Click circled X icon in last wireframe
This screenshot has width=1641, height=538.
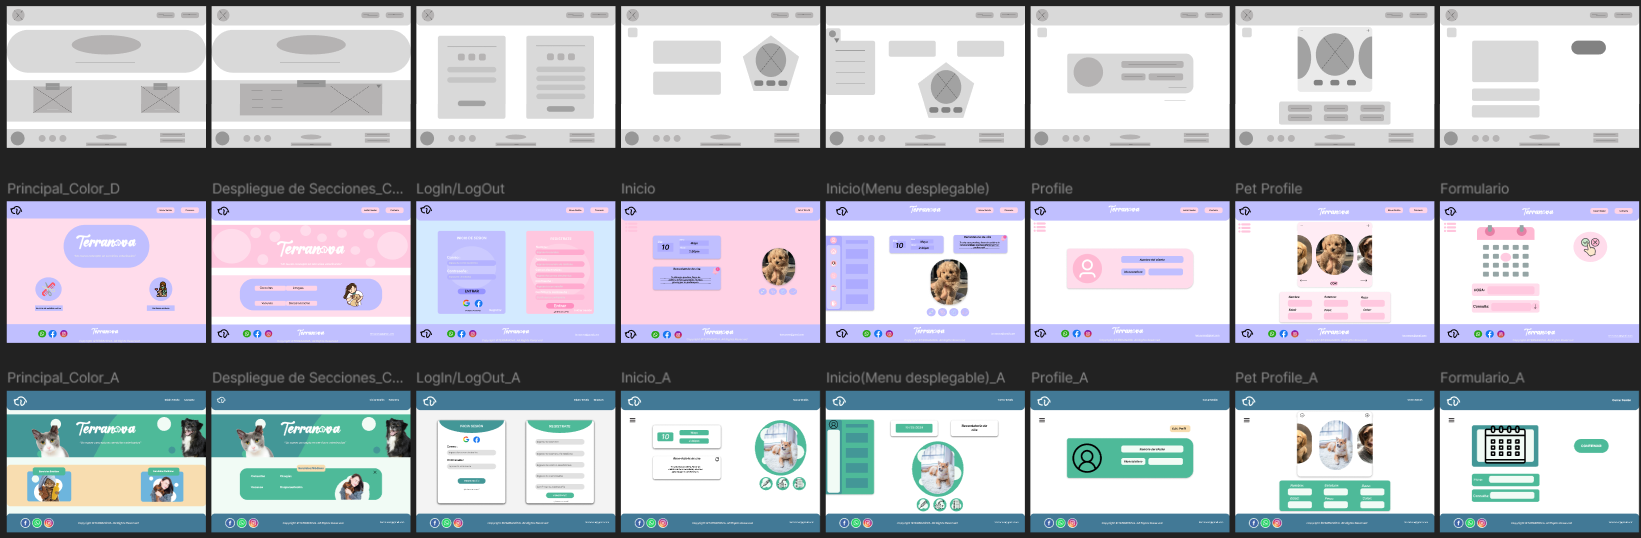point(1452,15)
